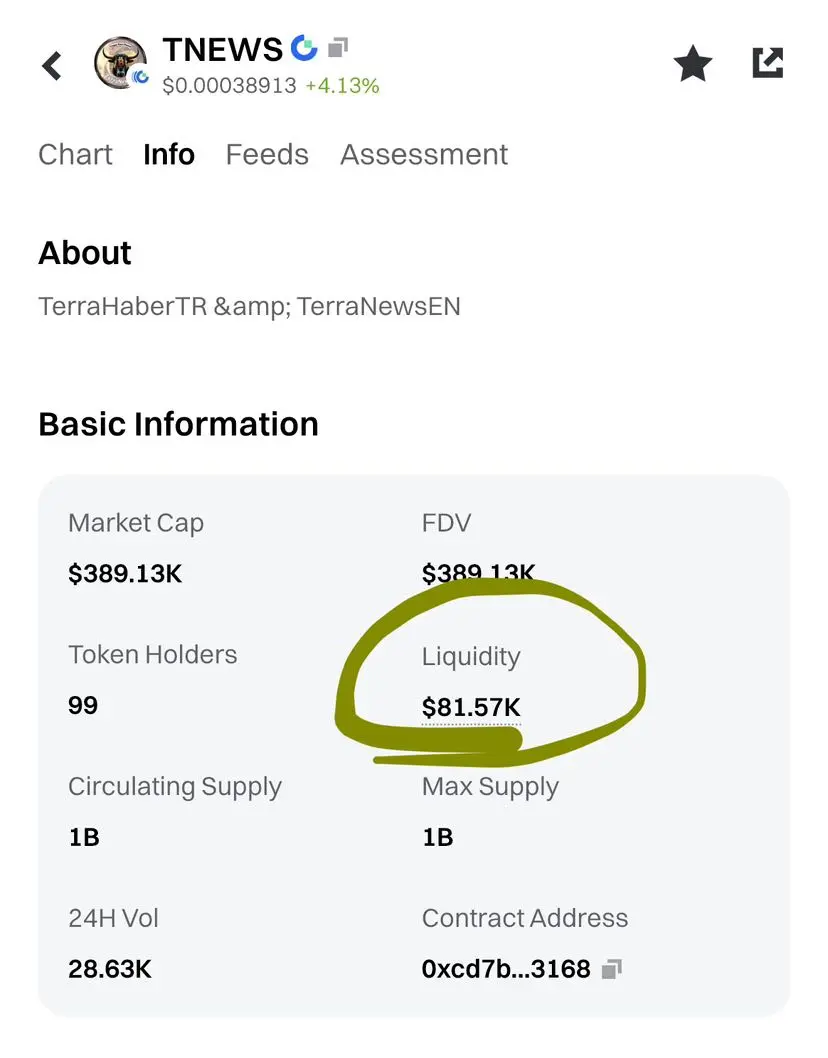Screen dimensions: 828x1058
Task: Tap the blue circular badge next to TNEWS
Action: [x=303, y=47]
